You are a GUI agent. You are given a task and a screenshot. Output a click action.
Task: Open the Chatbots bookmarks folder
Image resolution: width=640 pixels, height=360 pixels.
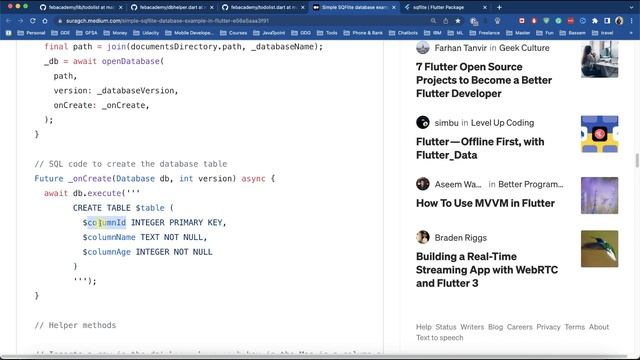(x=403, y=33)
